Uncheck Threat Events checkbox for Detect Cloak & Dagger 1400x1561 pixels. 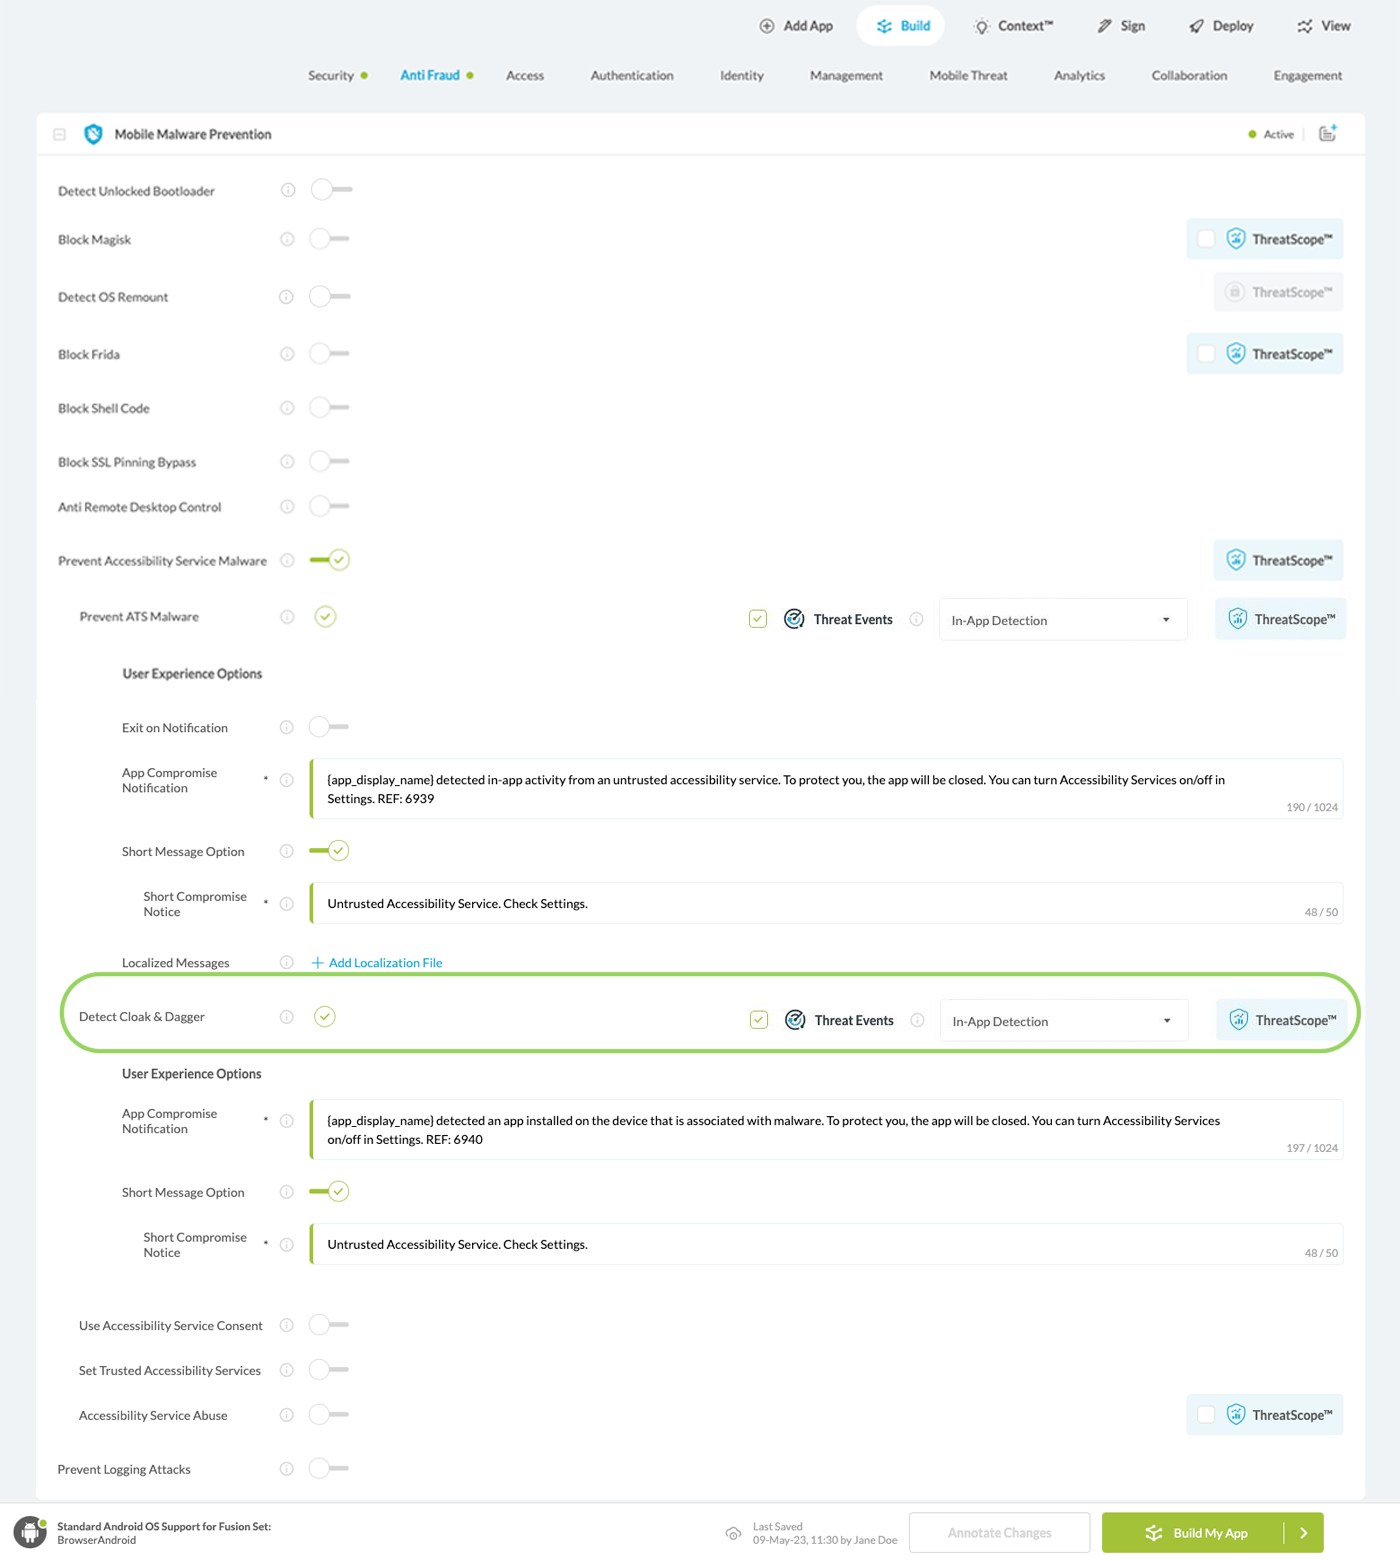[759, 1020]
